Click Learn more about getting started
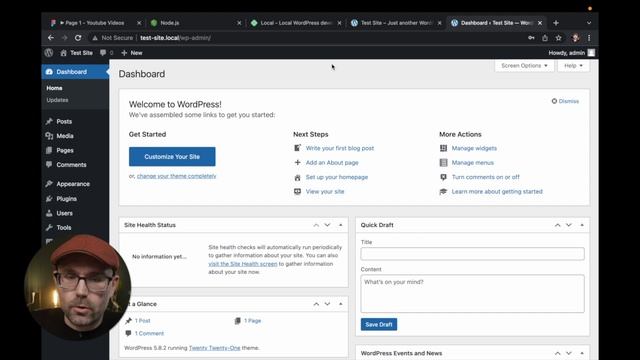This screenshot has height=360, width=640. [497, 191]
